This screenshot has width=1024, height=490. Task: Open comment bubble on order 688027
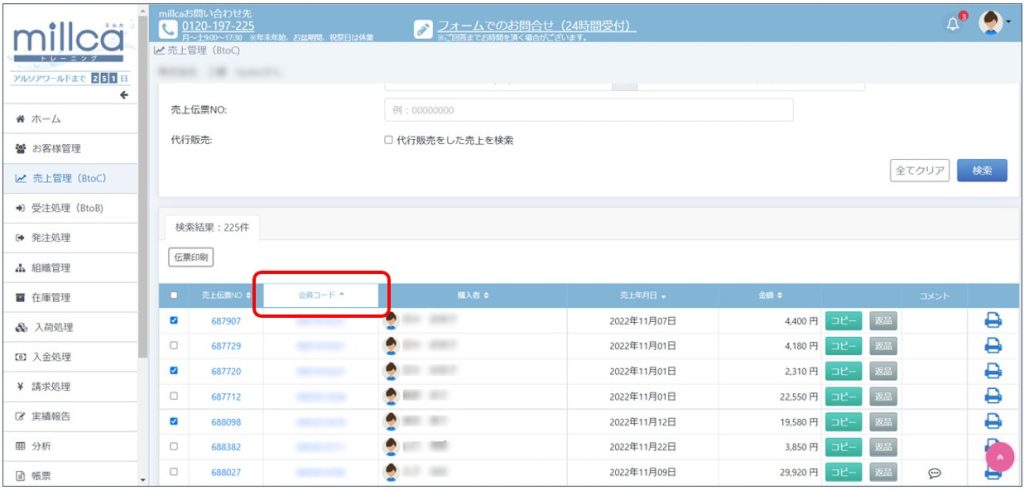[x=934, y=472]
